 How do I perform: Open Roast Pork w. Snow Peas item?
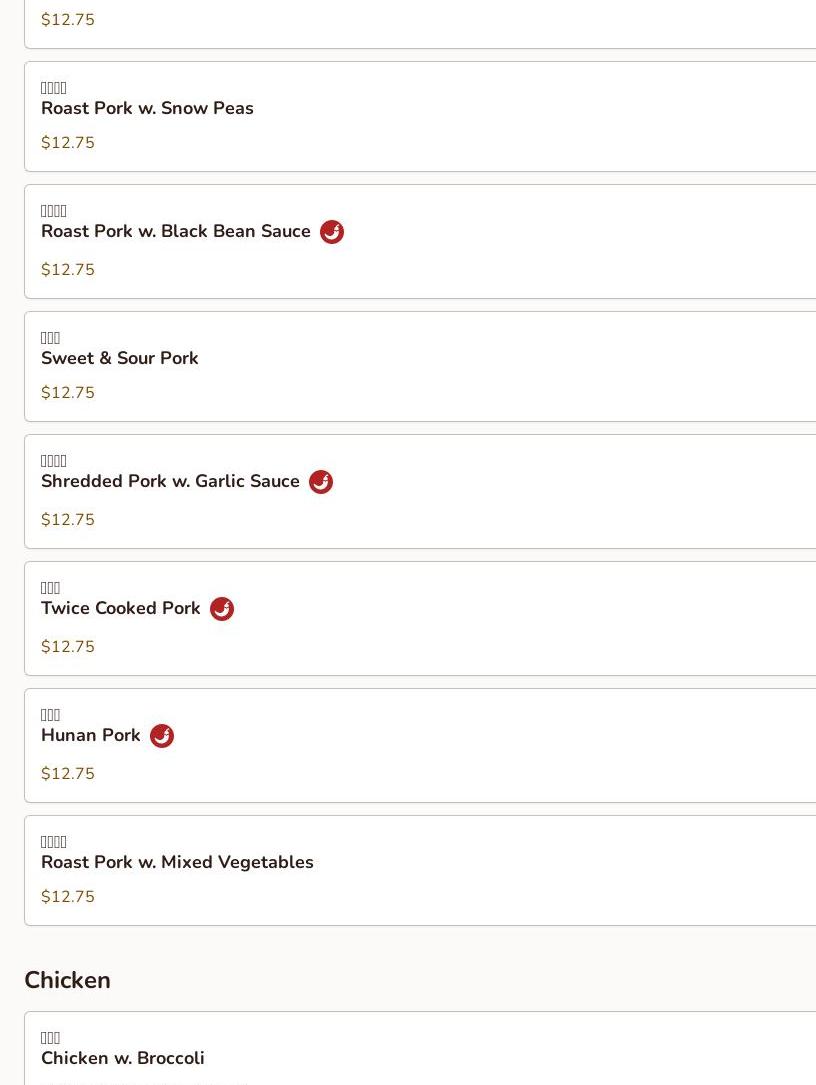pos(147,108)
